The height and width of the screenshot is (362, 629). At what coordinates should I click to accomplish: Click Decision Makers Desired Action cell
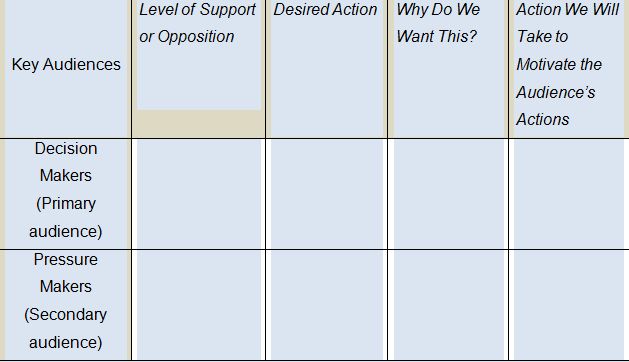click(x=327, y=194)
